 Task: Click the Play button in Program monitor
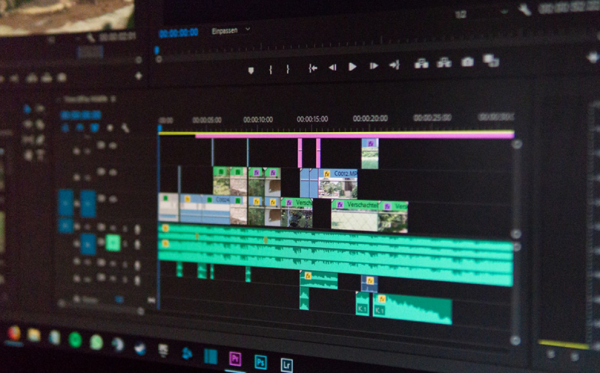coord(352,67)
